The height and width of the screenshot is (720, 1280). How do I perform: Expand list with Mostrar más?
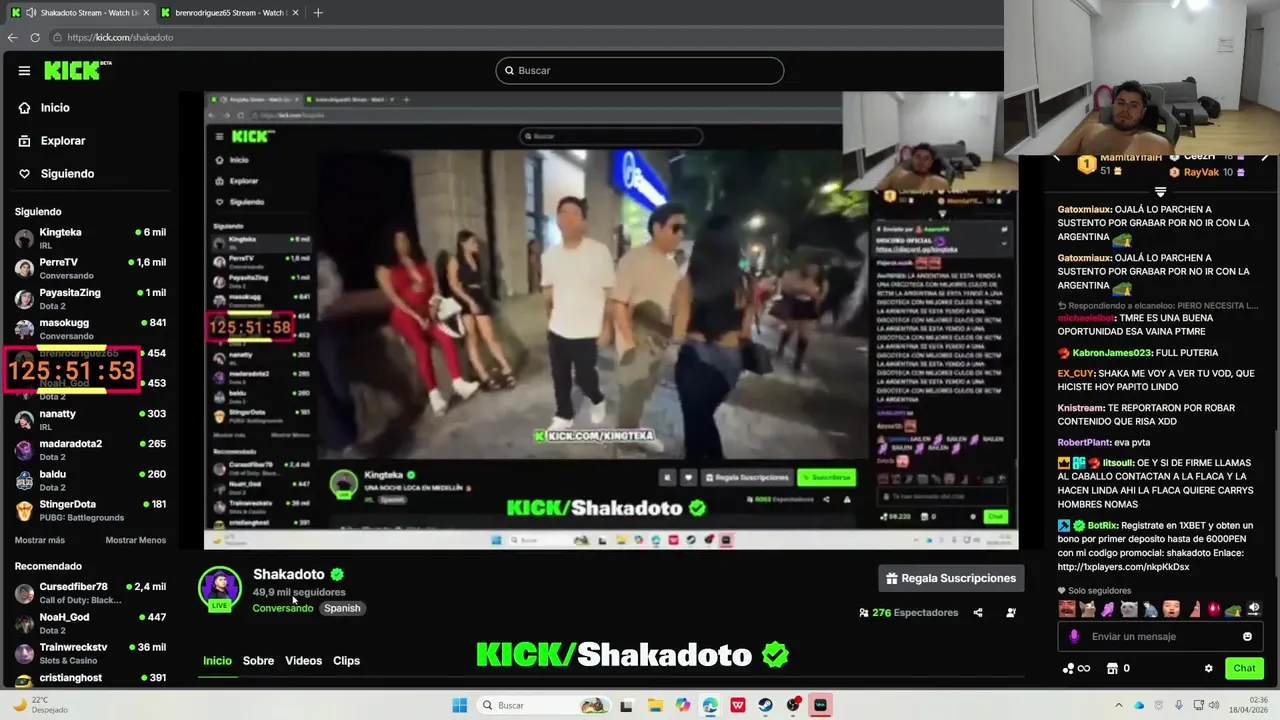click(x=40, y=540)
